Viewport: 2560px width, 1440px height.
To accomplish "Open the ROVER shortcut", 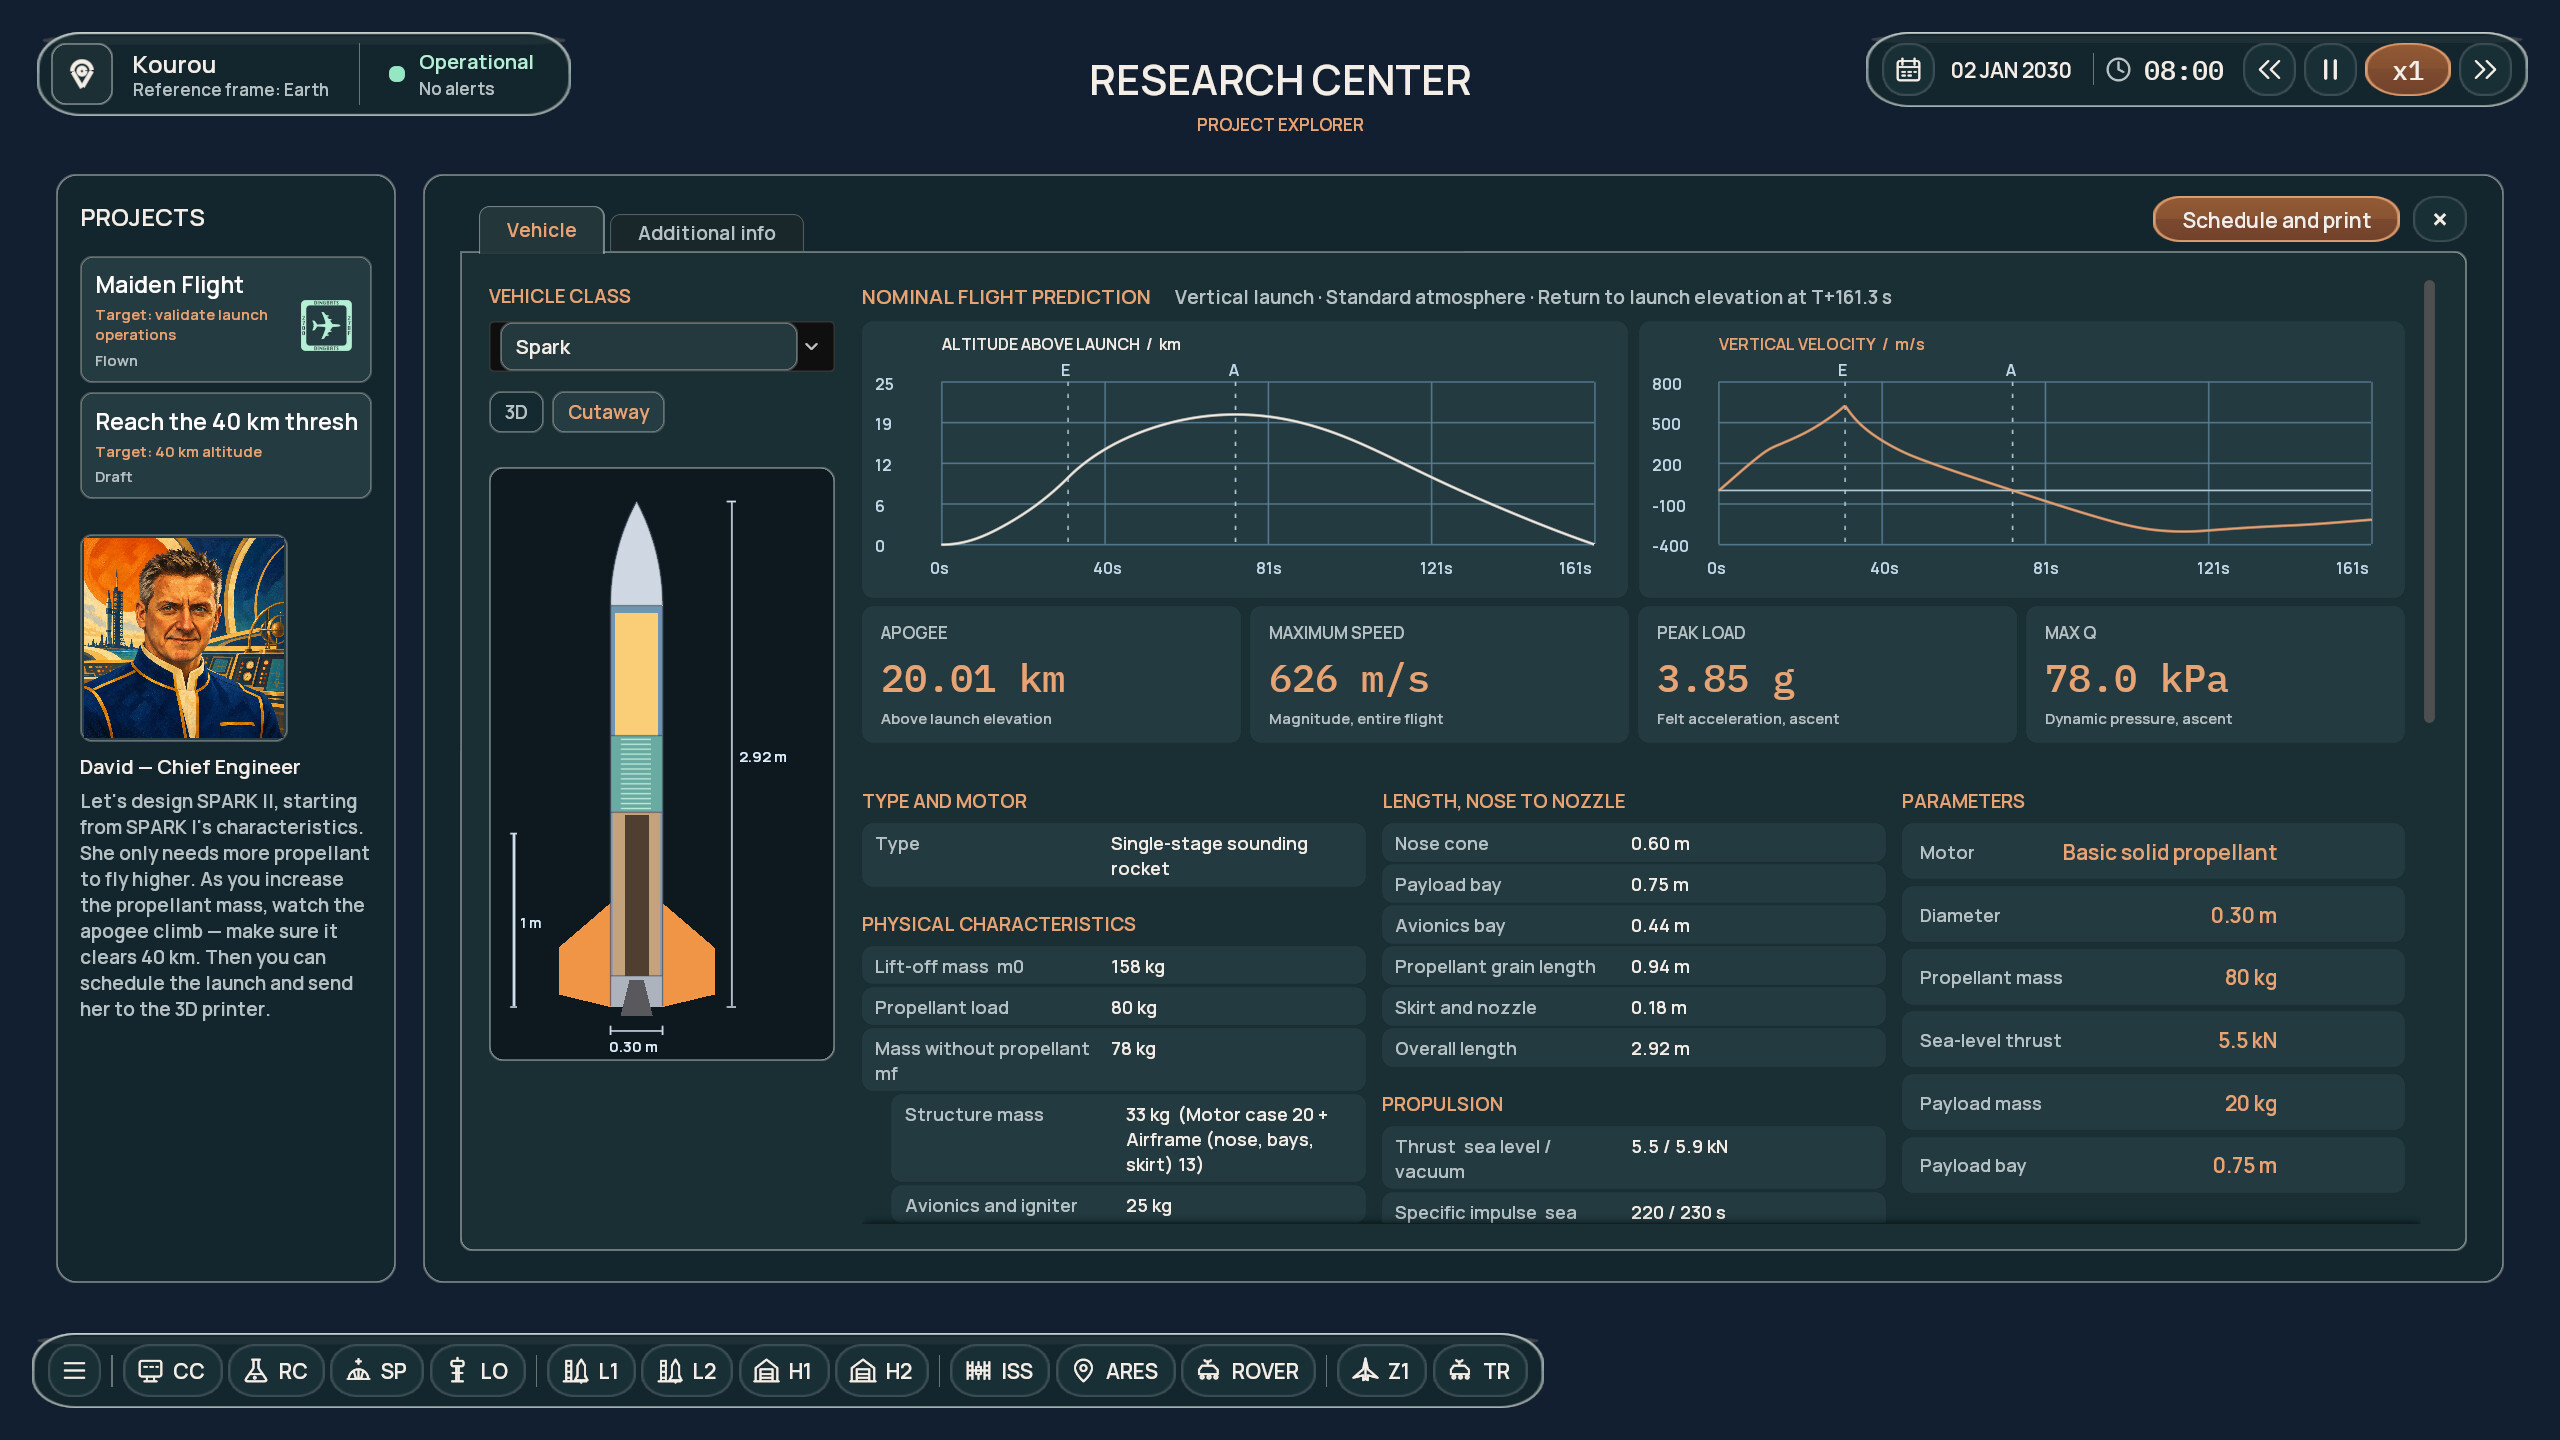I will [1248, 1370].
